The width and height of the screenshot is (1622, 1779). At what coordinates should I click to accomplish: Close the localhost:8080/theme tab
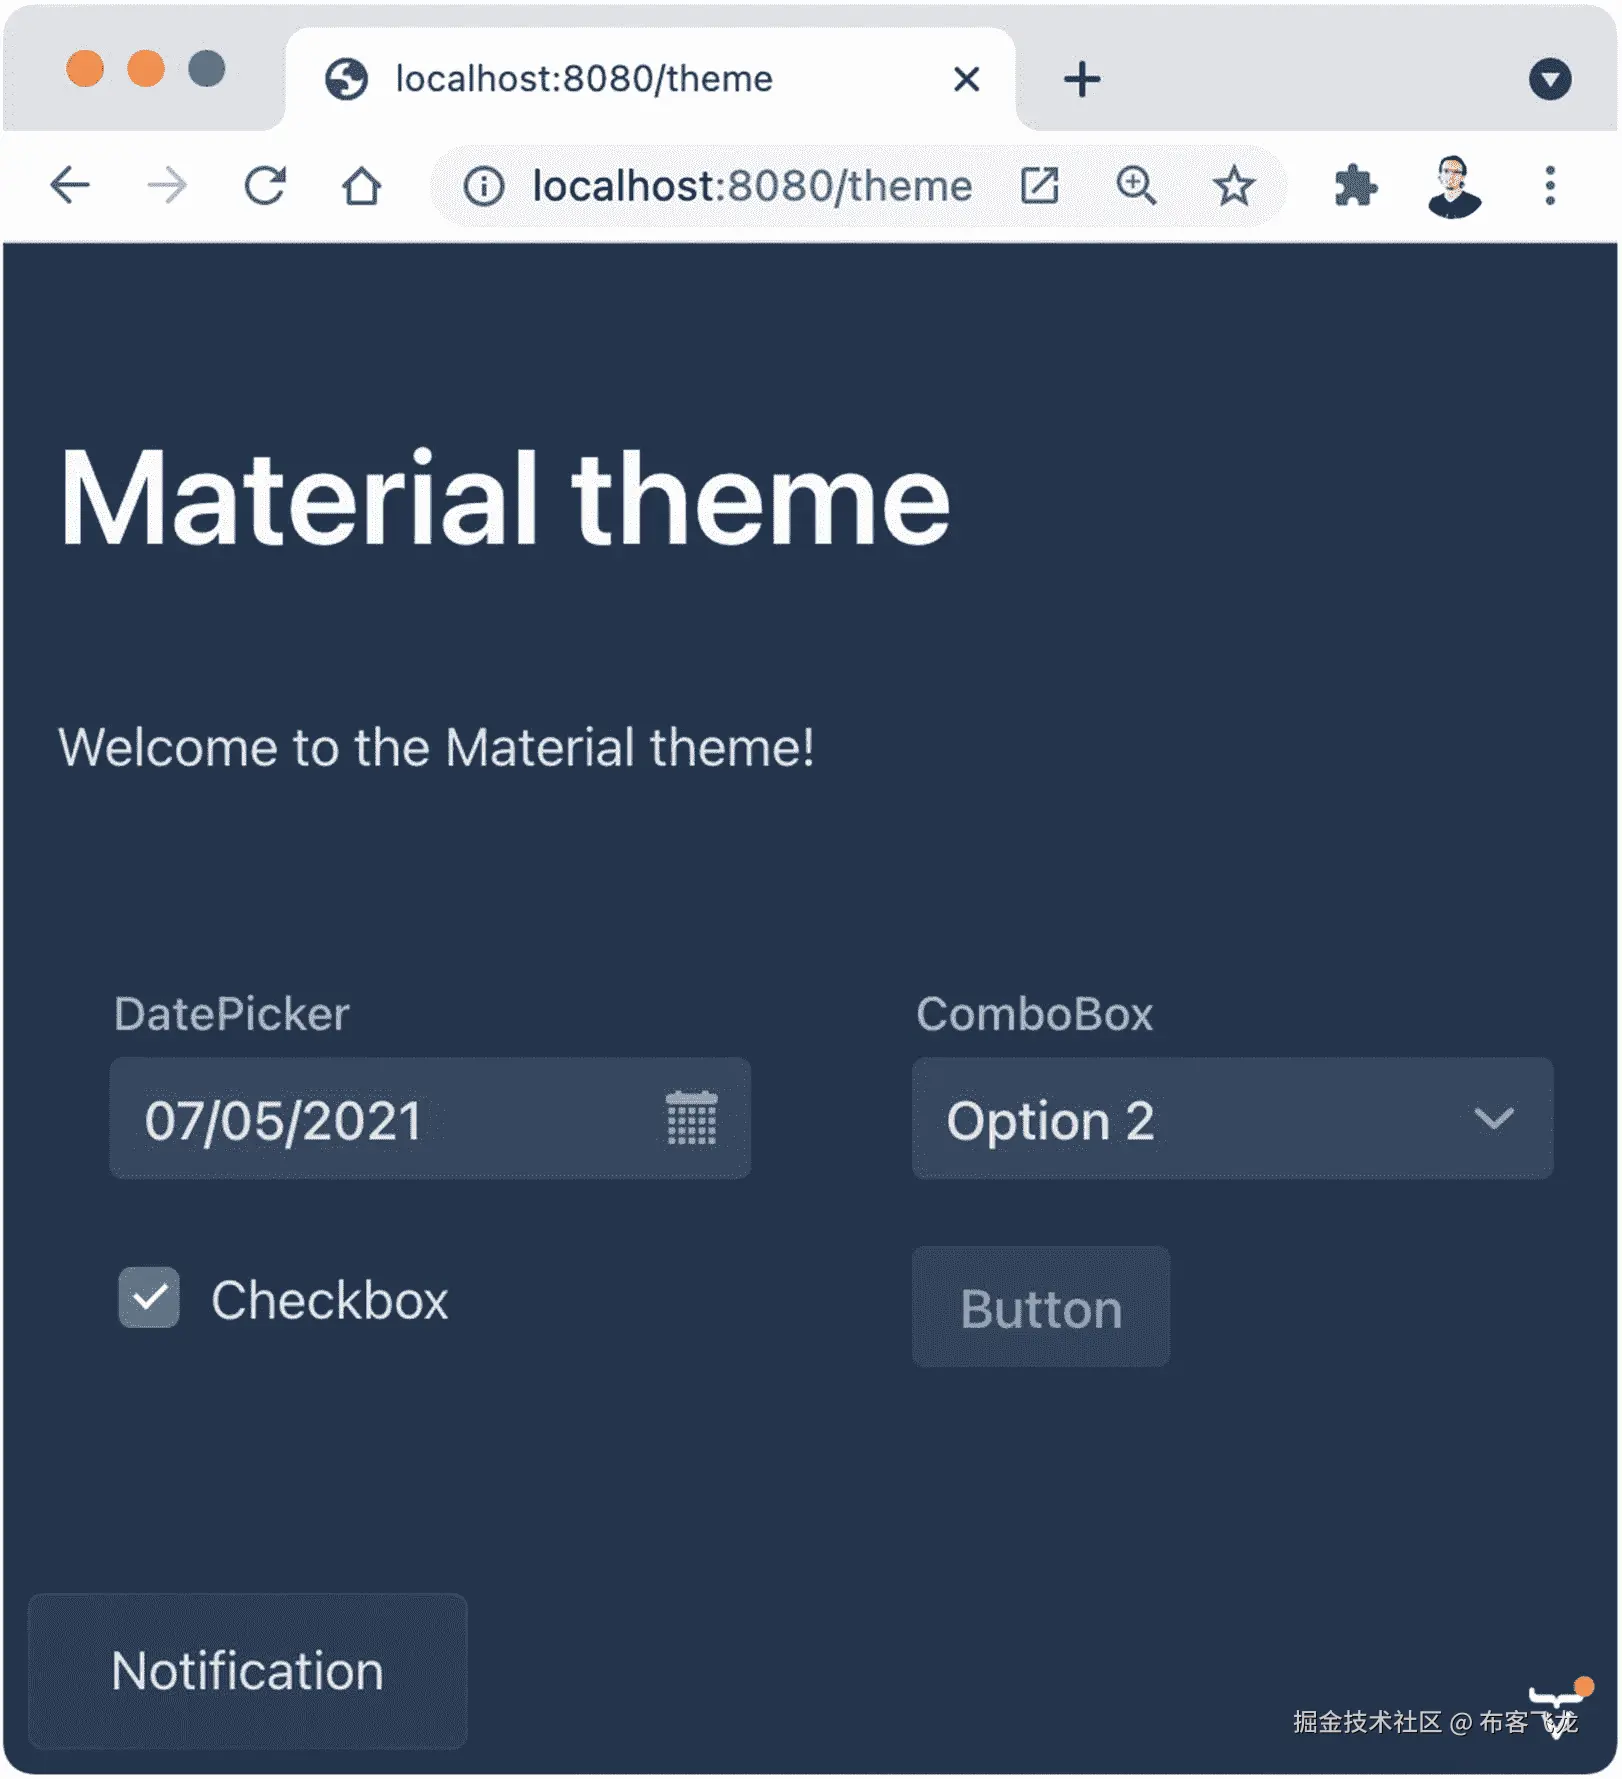coord(966,79)
